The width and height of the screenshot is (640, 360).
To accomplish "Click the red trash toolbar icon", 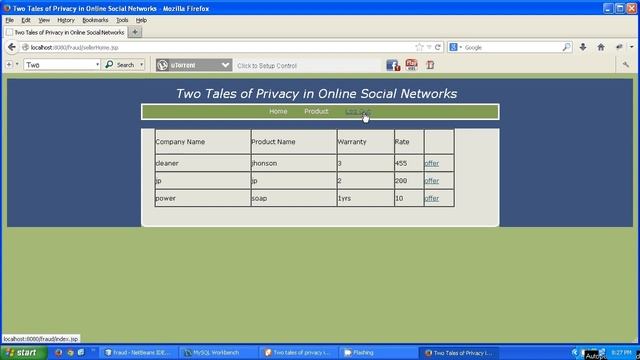I will coord(430,65).
